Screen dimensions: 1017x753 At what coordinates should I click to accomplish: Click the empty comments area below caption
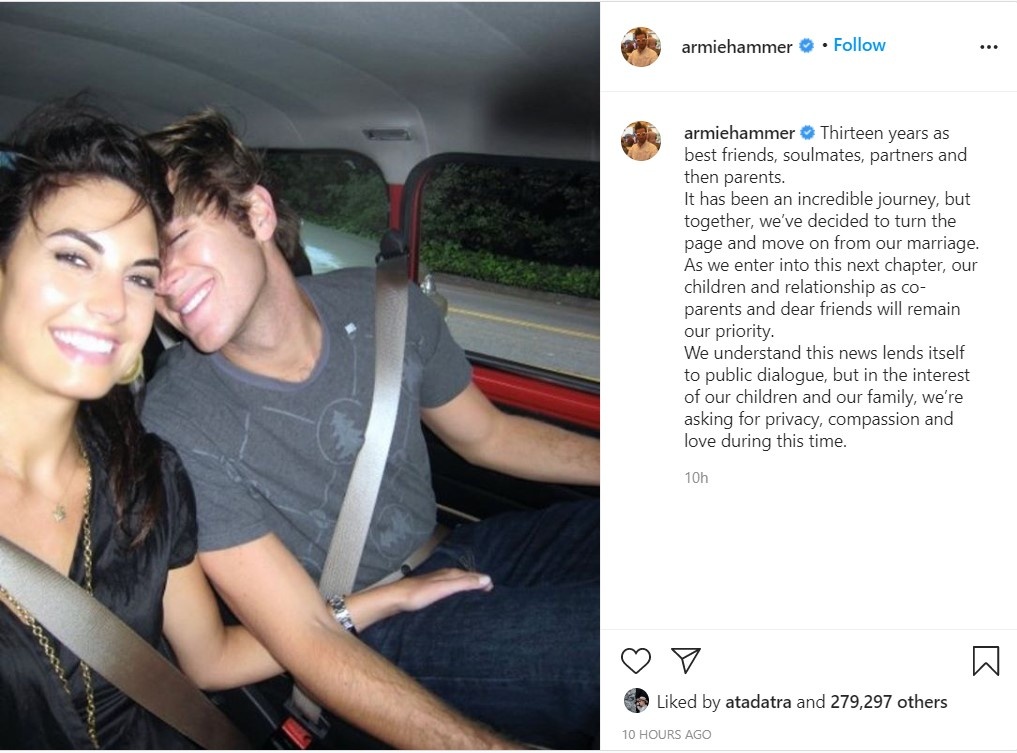808,558
